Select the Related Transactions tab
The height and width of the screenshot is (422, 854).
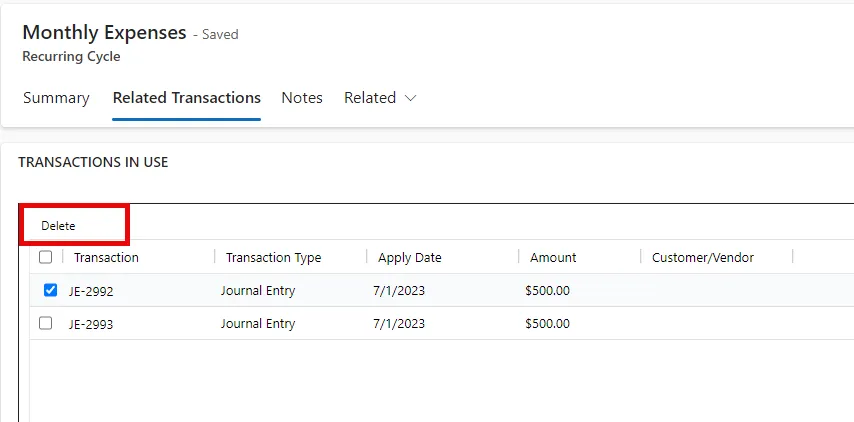coord(186,98)
